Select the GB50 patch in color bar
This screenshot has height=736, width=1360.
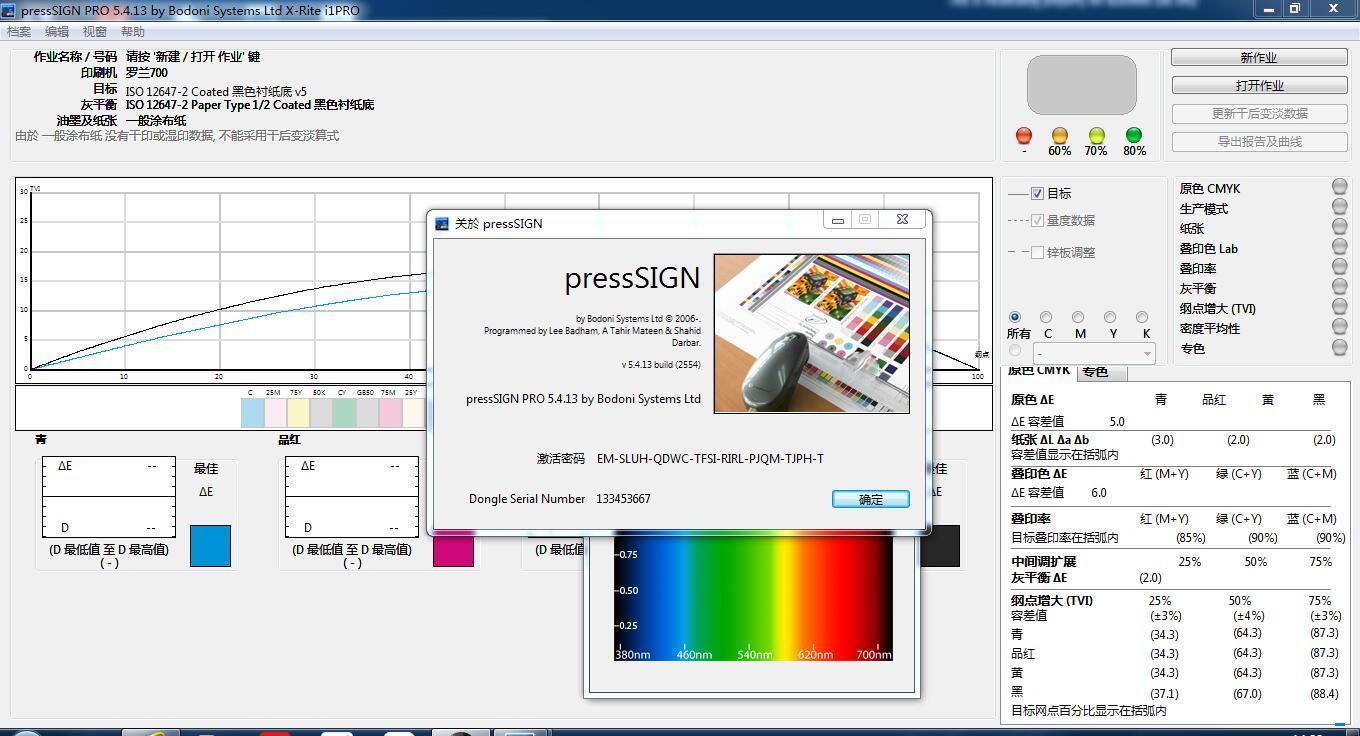pos(367,412)
